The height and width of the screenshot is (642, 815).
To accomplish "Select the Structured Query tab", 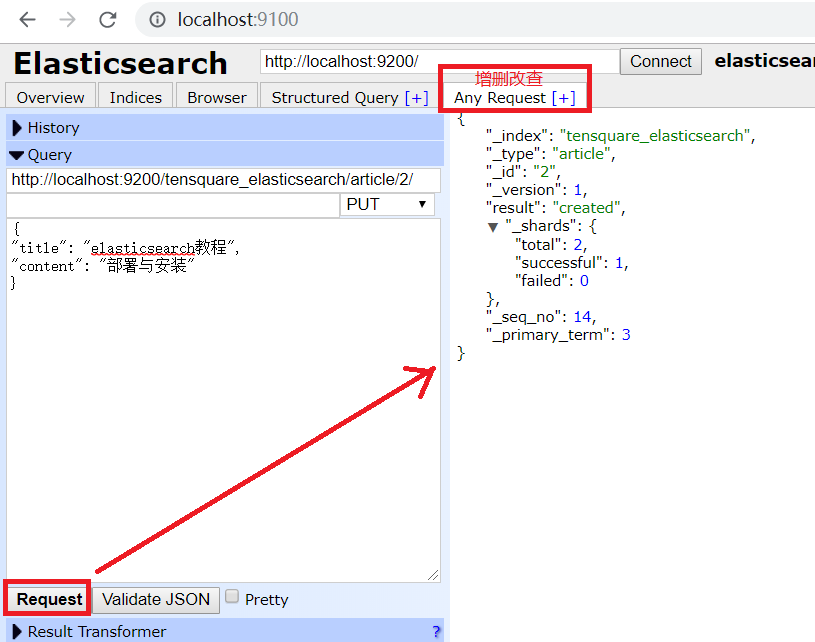I will [x=335, y=97].
